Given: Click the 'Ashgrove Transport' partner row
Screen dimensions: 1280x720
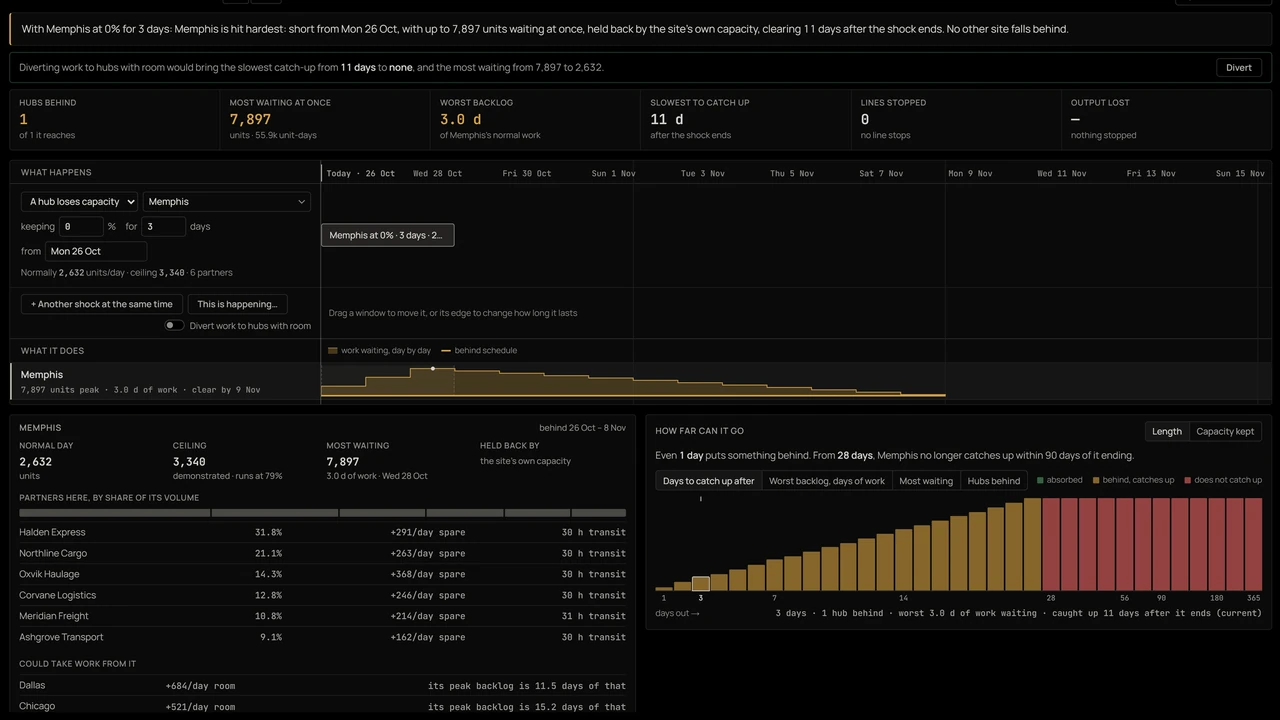Looking at the screenshot, I should point(322,637).
